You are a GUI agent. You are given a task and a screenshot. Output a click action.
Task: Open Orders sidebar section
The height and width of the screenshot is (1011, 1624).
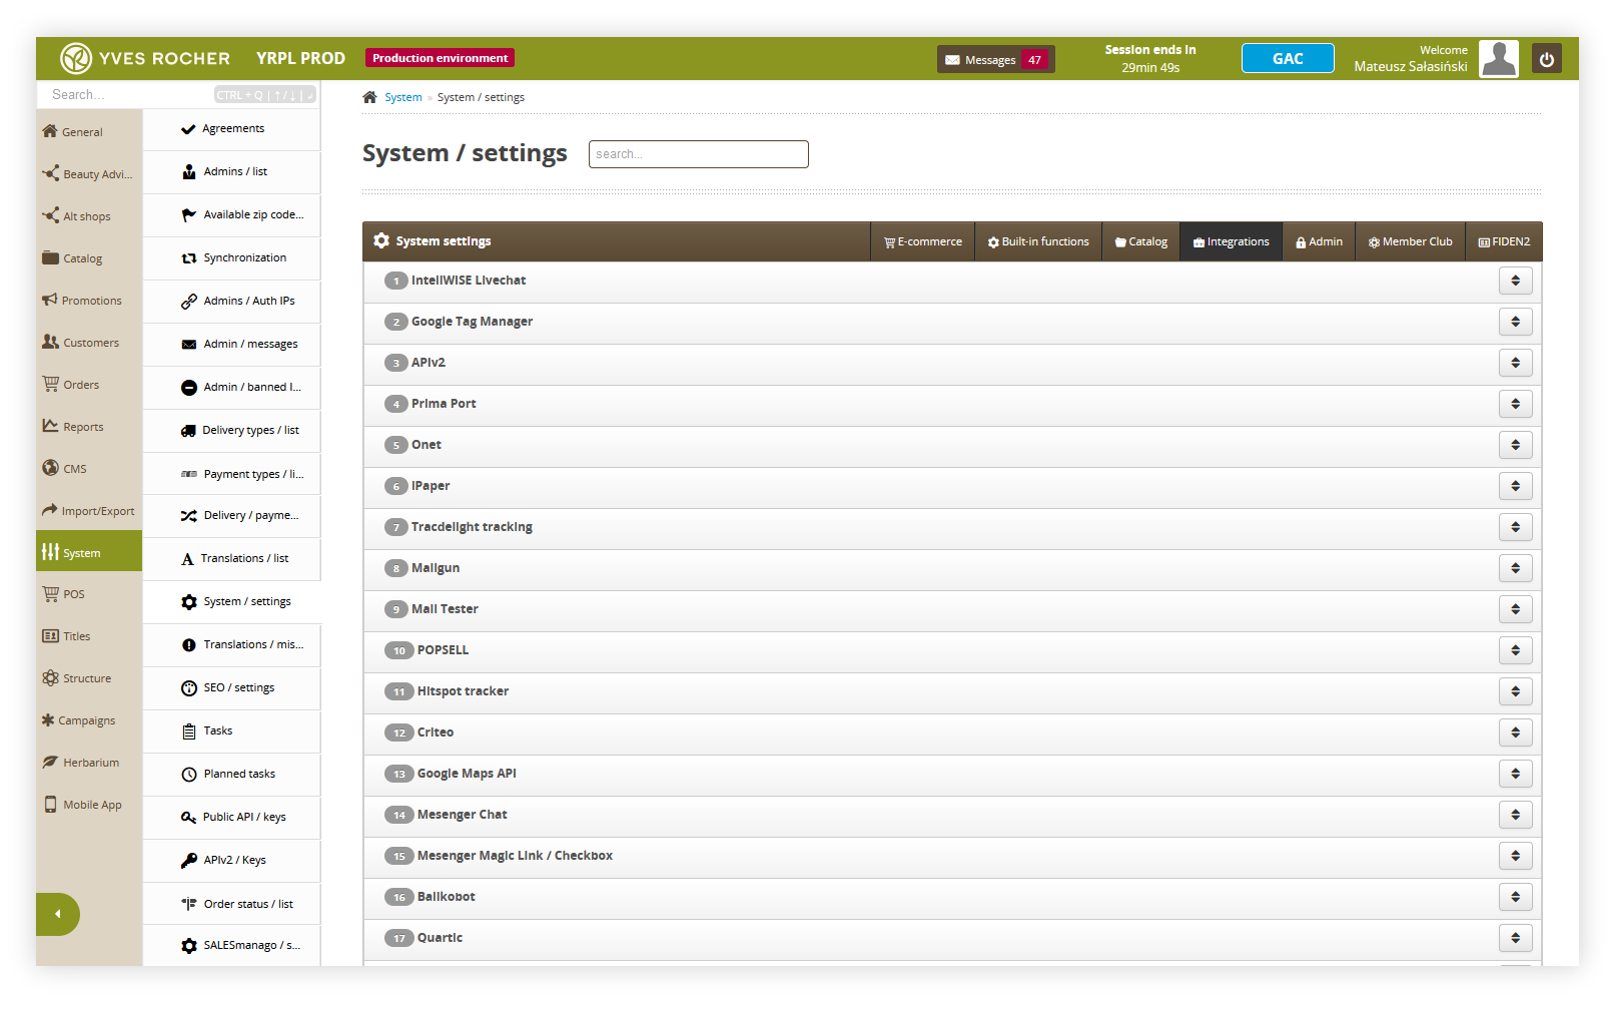coord(89,385)
